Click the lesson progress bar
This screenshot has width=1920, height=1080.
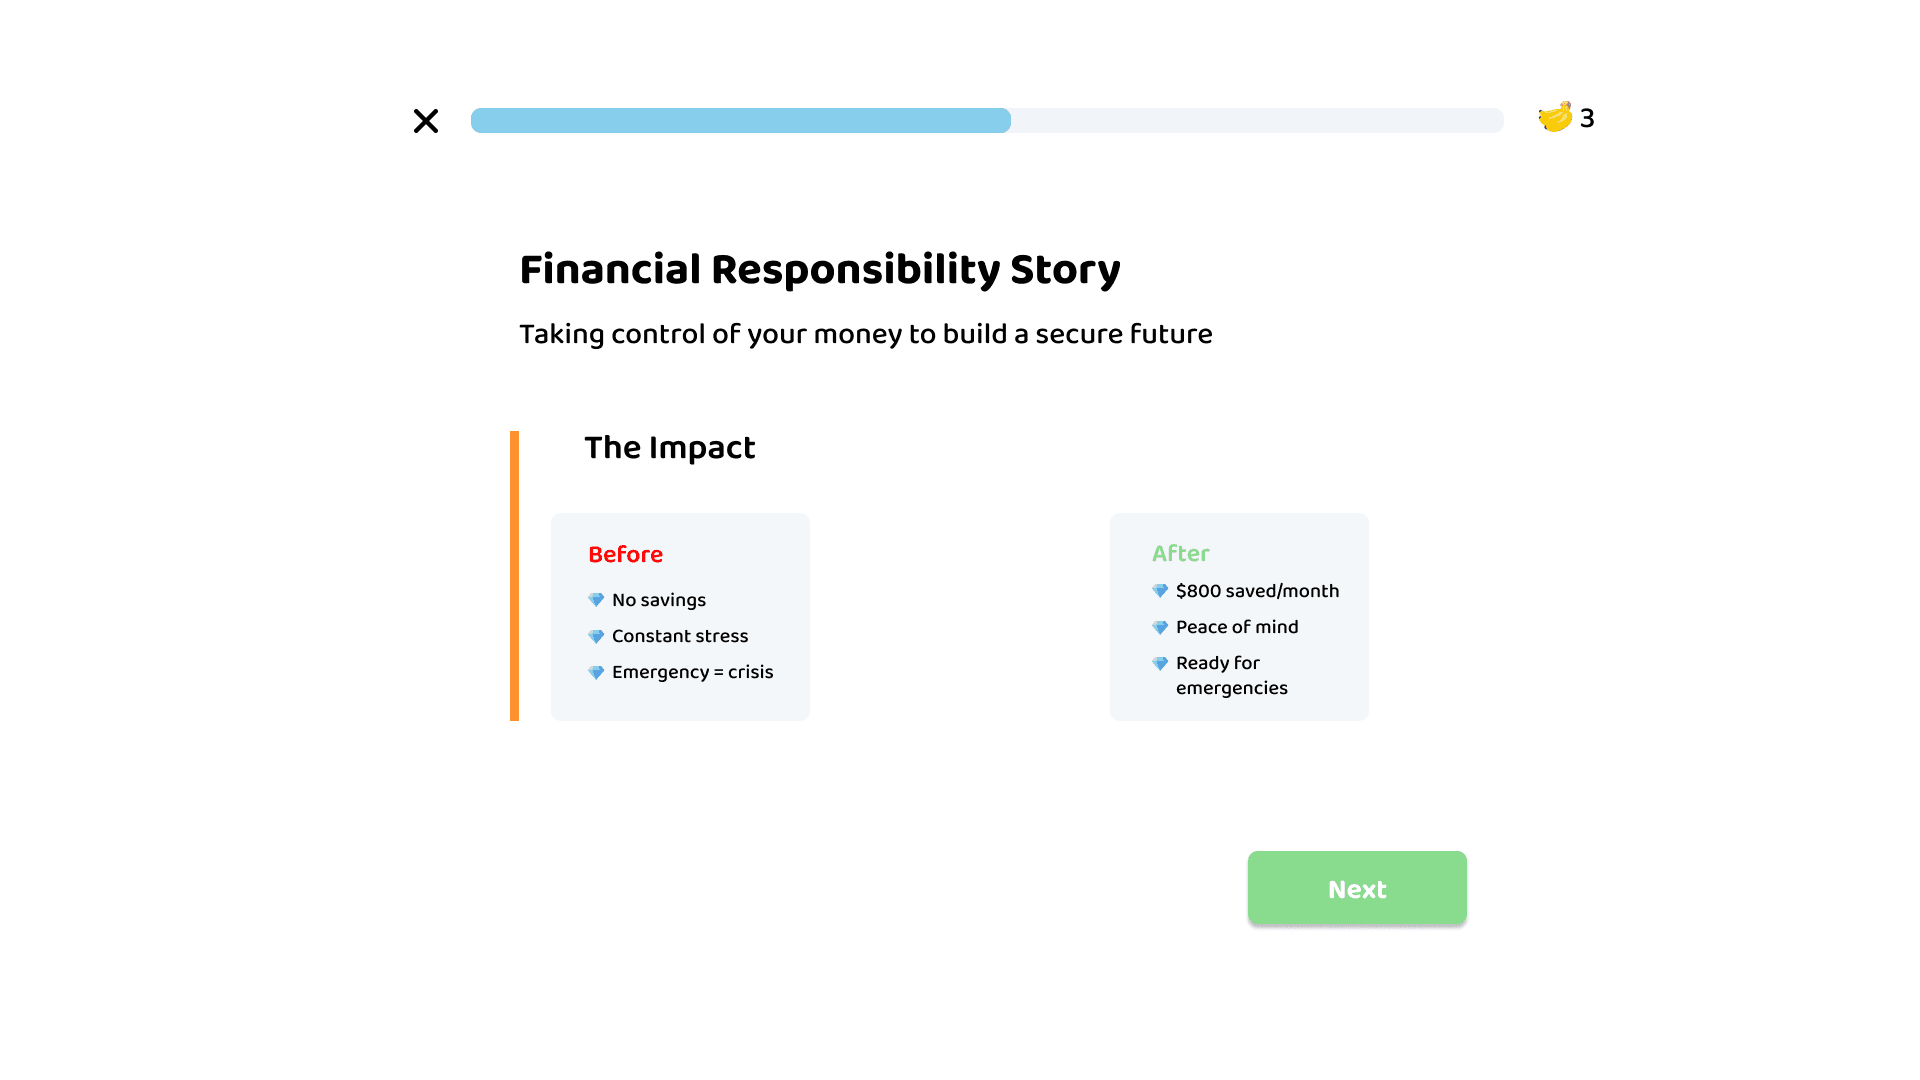pos(987,120)
